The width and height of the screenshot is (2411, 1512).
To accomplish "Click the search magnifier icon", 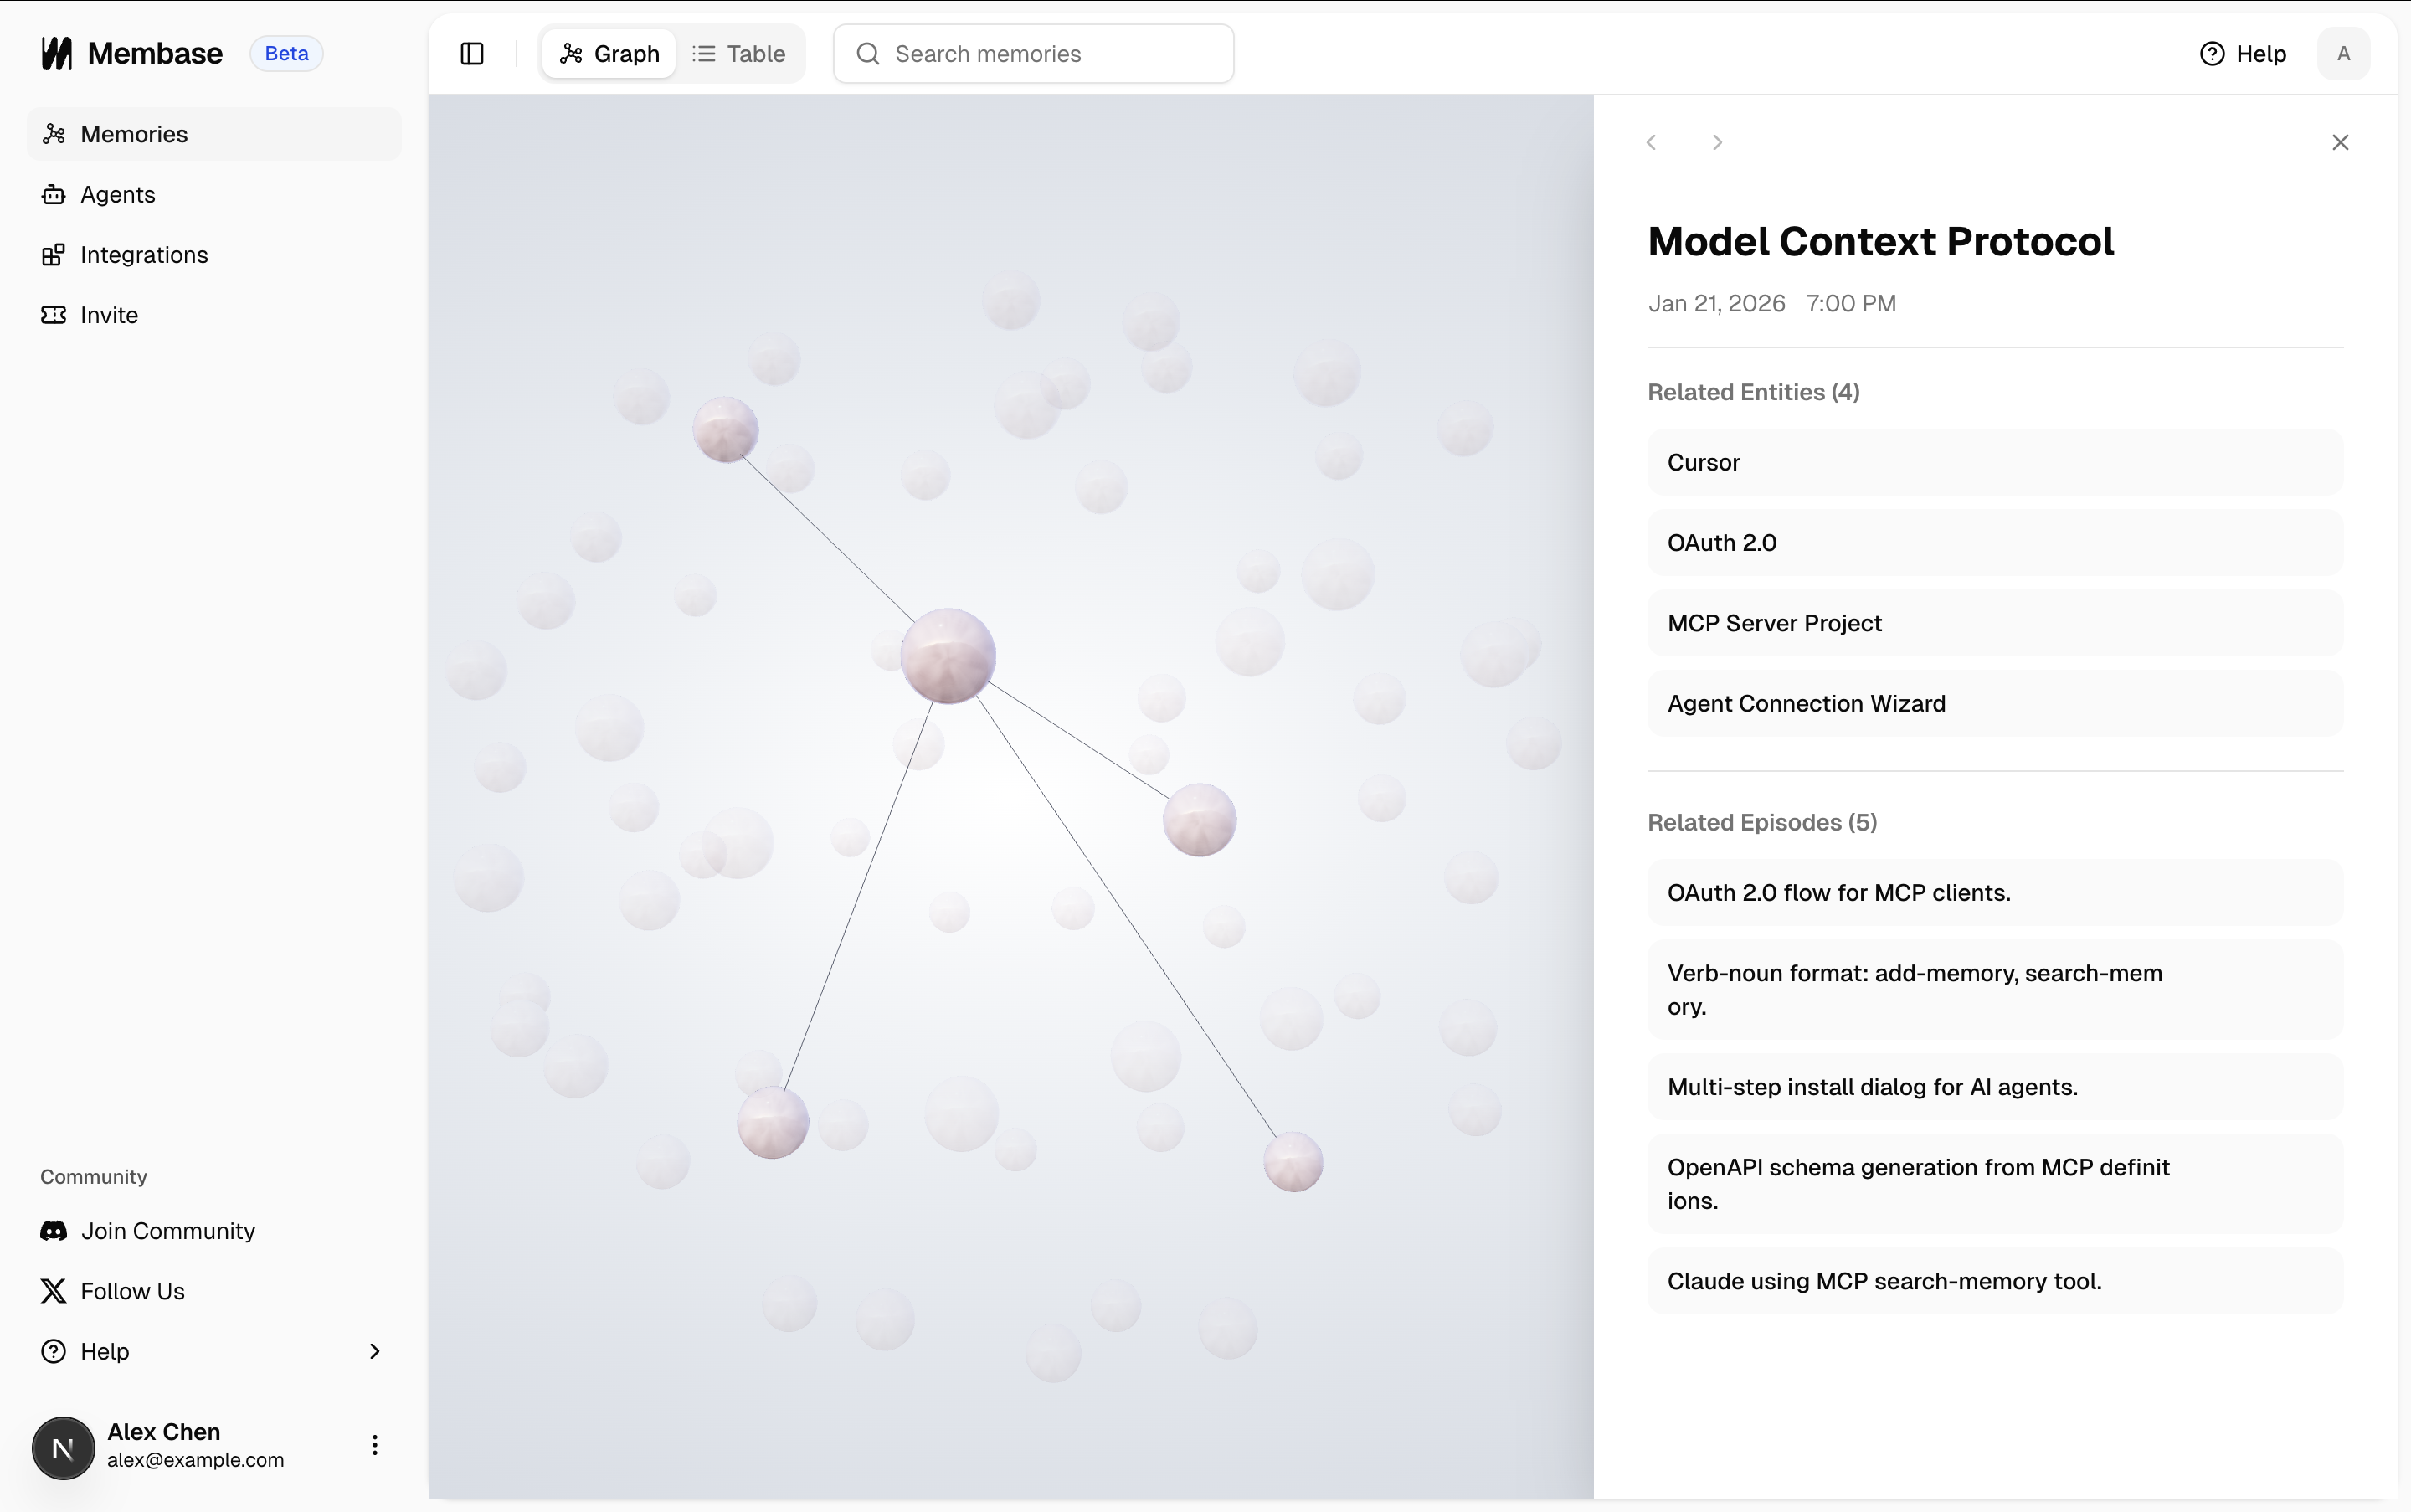I will [x=867, y=54].
